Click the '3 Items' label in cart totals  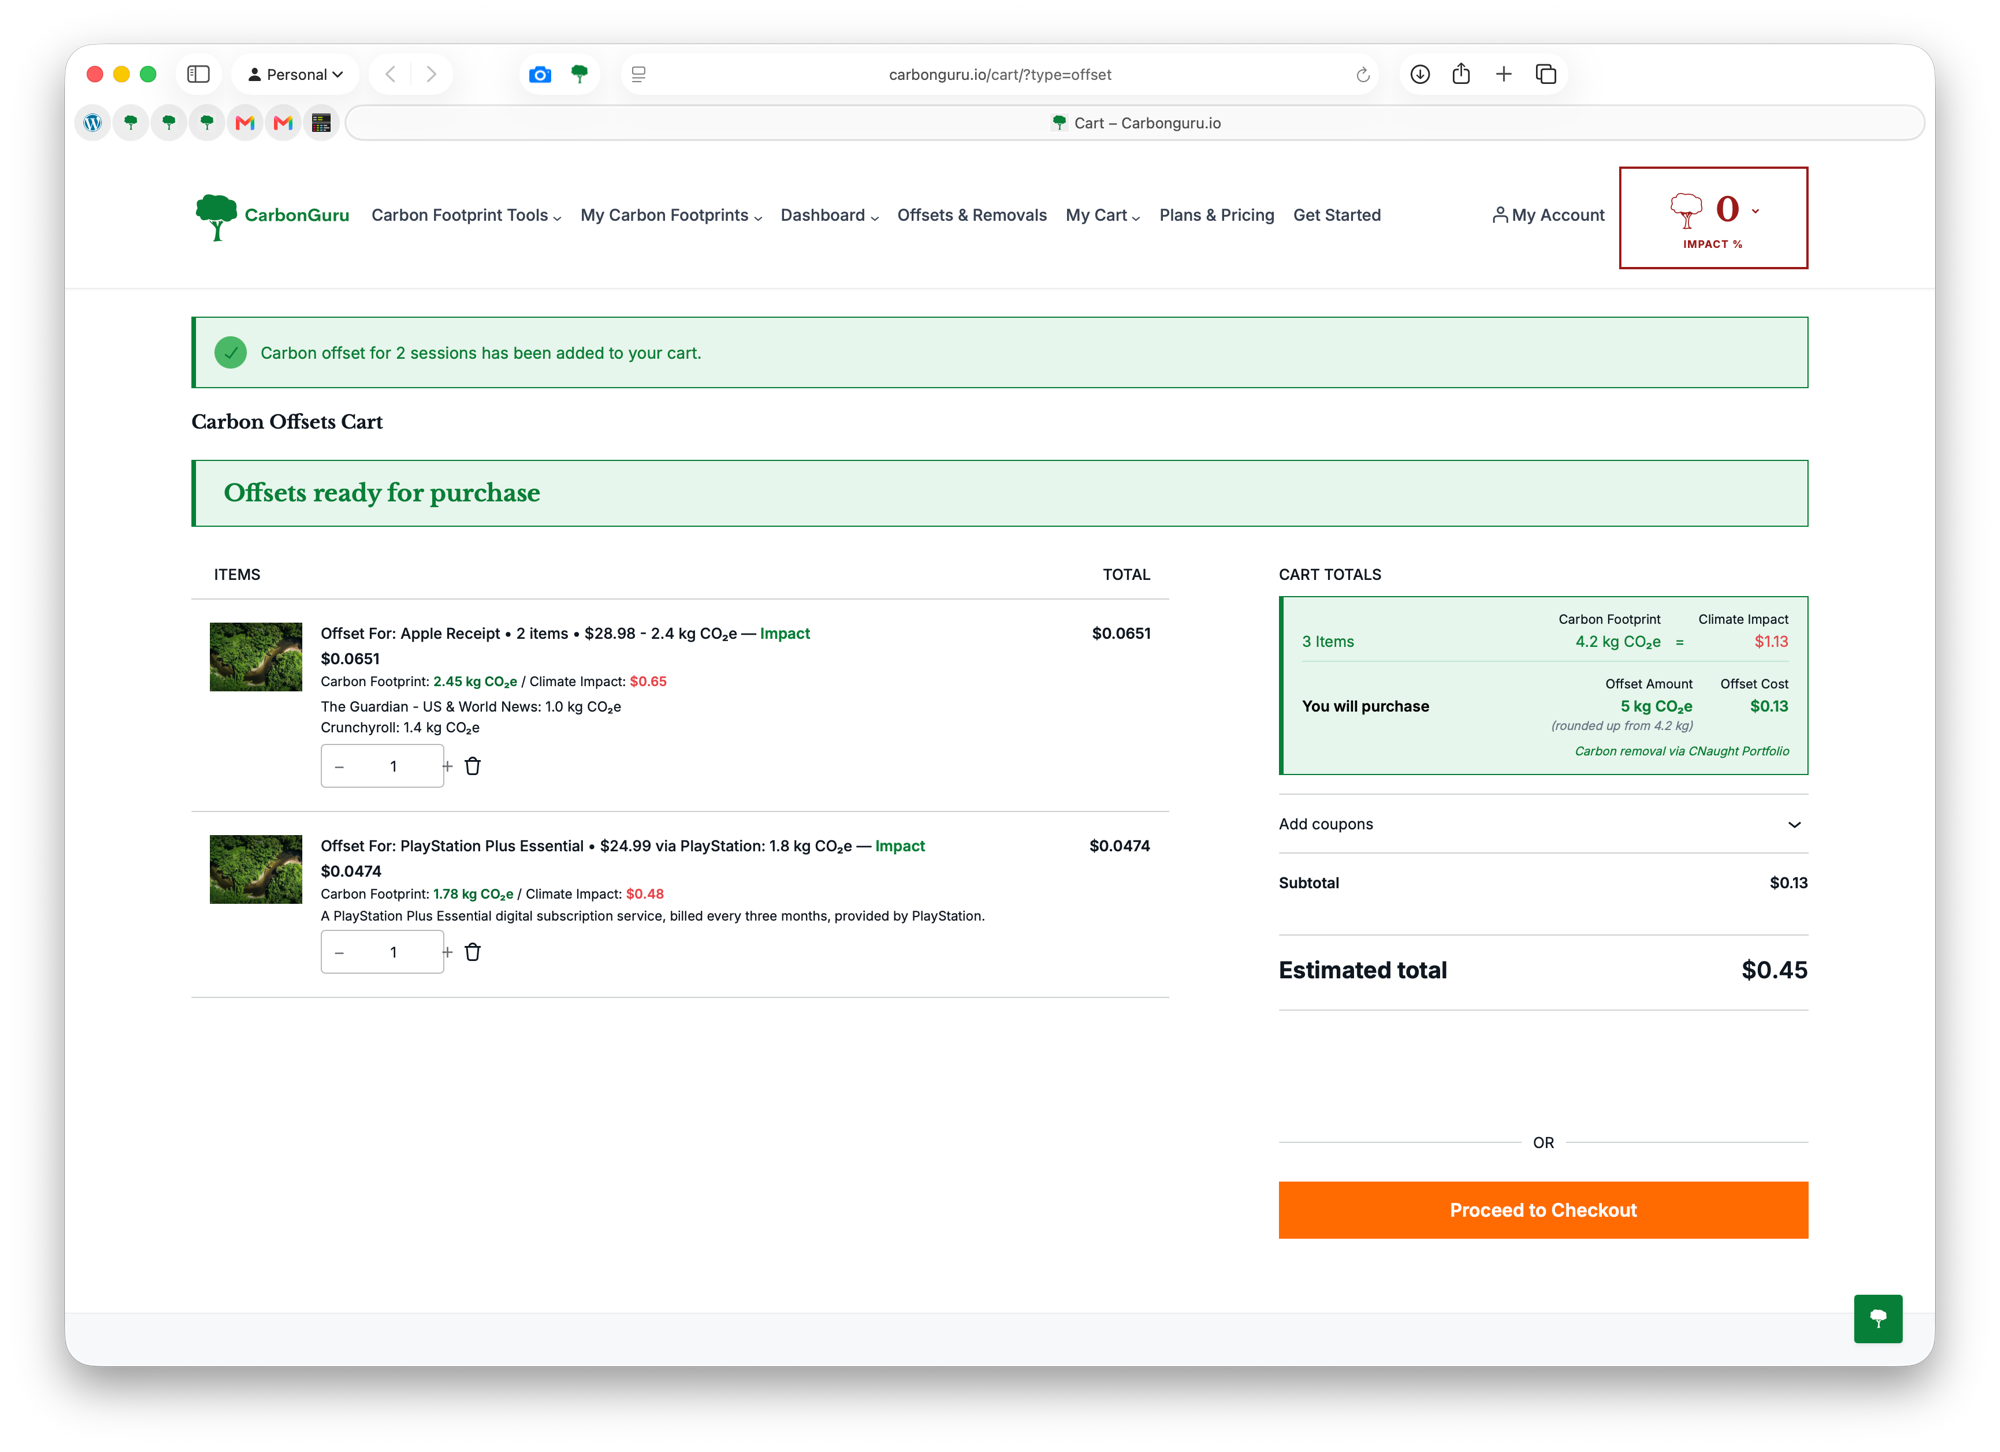click(1328, 642)
